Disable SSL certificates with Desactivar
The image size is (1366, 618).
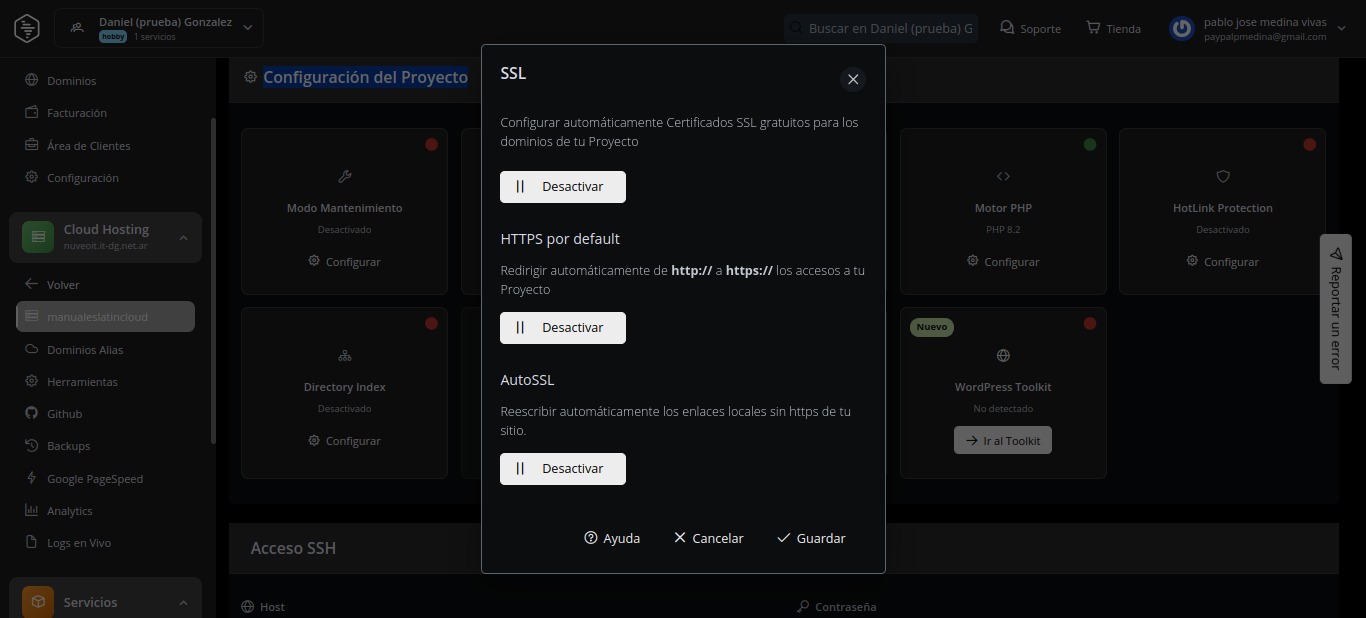coord(563,187)
